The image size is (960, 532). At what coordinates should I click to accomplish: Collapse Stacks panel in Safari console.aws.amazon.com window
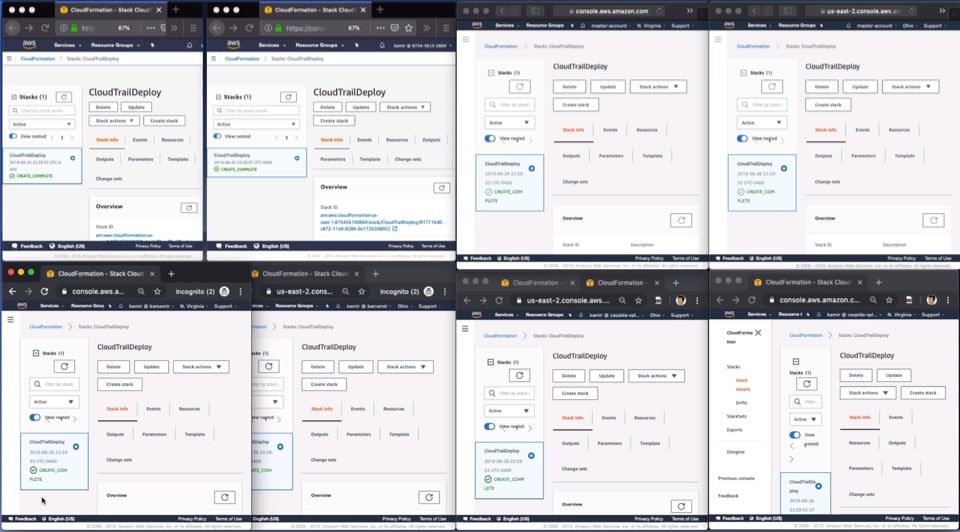click(x=491, y=73)
